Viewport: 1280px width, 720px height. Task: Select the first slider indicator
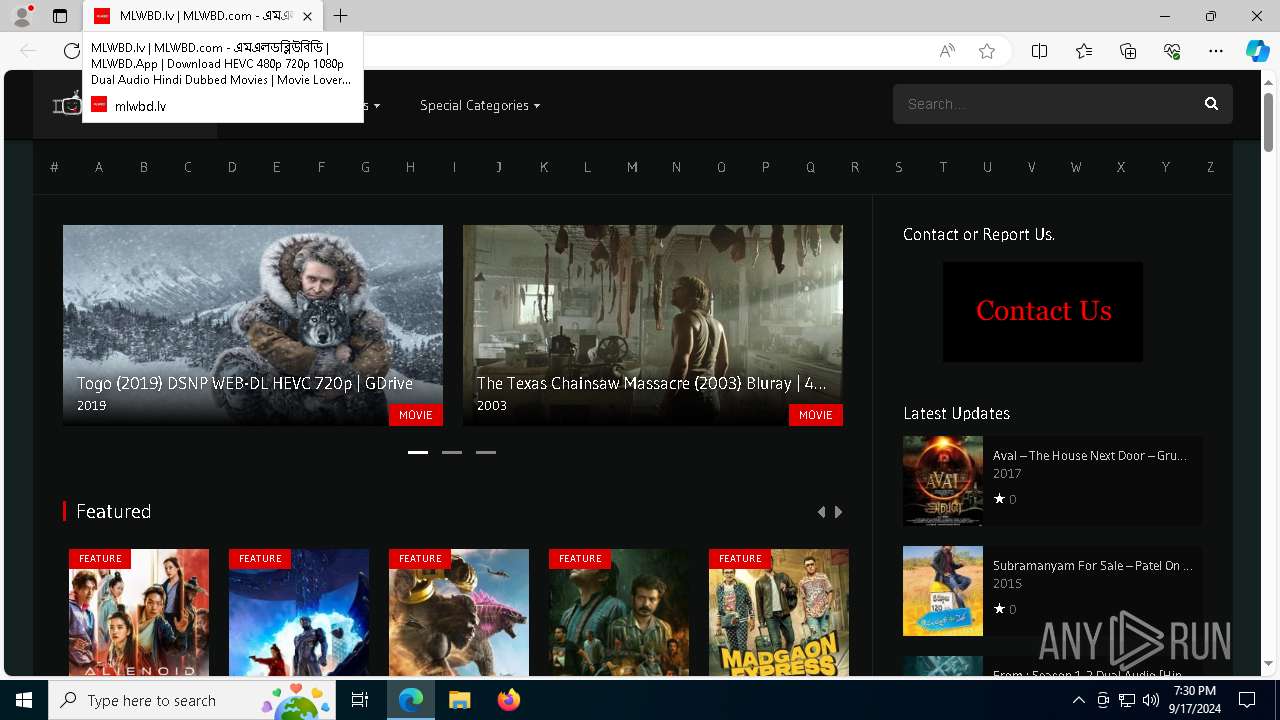coord(418,452)
